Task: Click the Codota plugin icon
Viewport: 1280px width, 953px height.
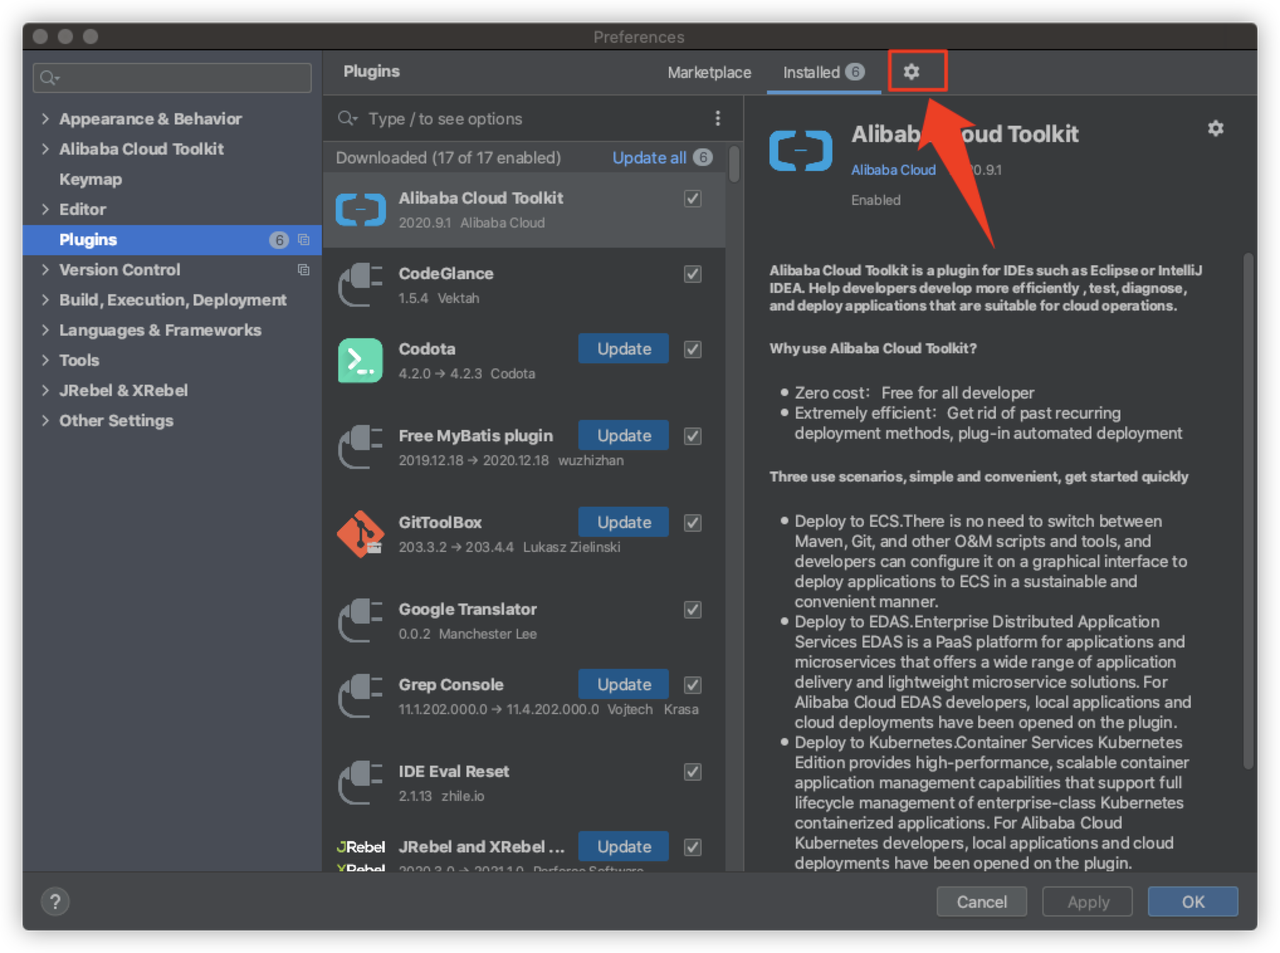Action: click(x=361, y=360)
